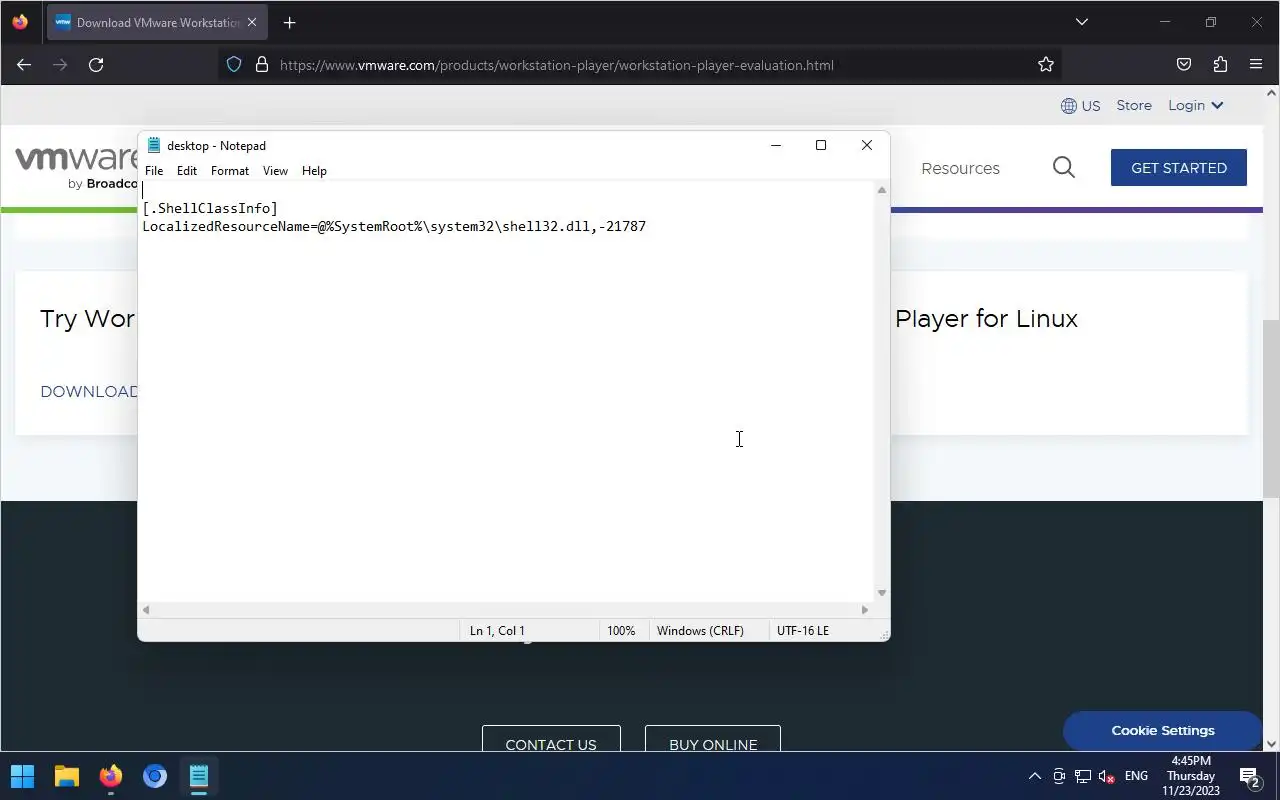Open the Firefox hamburger application menu
Viewport: 1280px width, 800px height.
tap(1257, 65)
